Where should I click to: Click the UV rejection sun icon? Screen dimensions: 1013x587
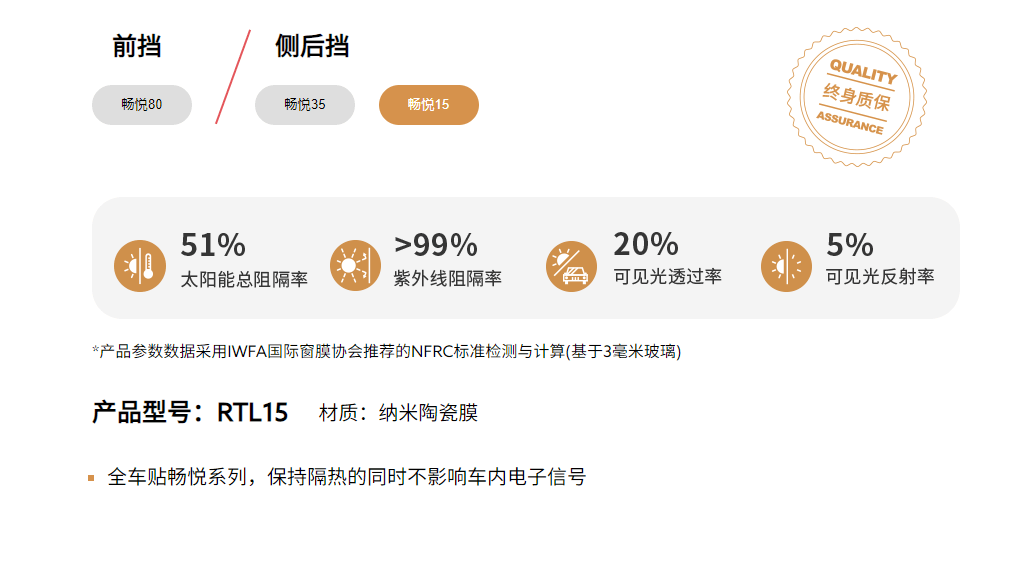[355, 266]
